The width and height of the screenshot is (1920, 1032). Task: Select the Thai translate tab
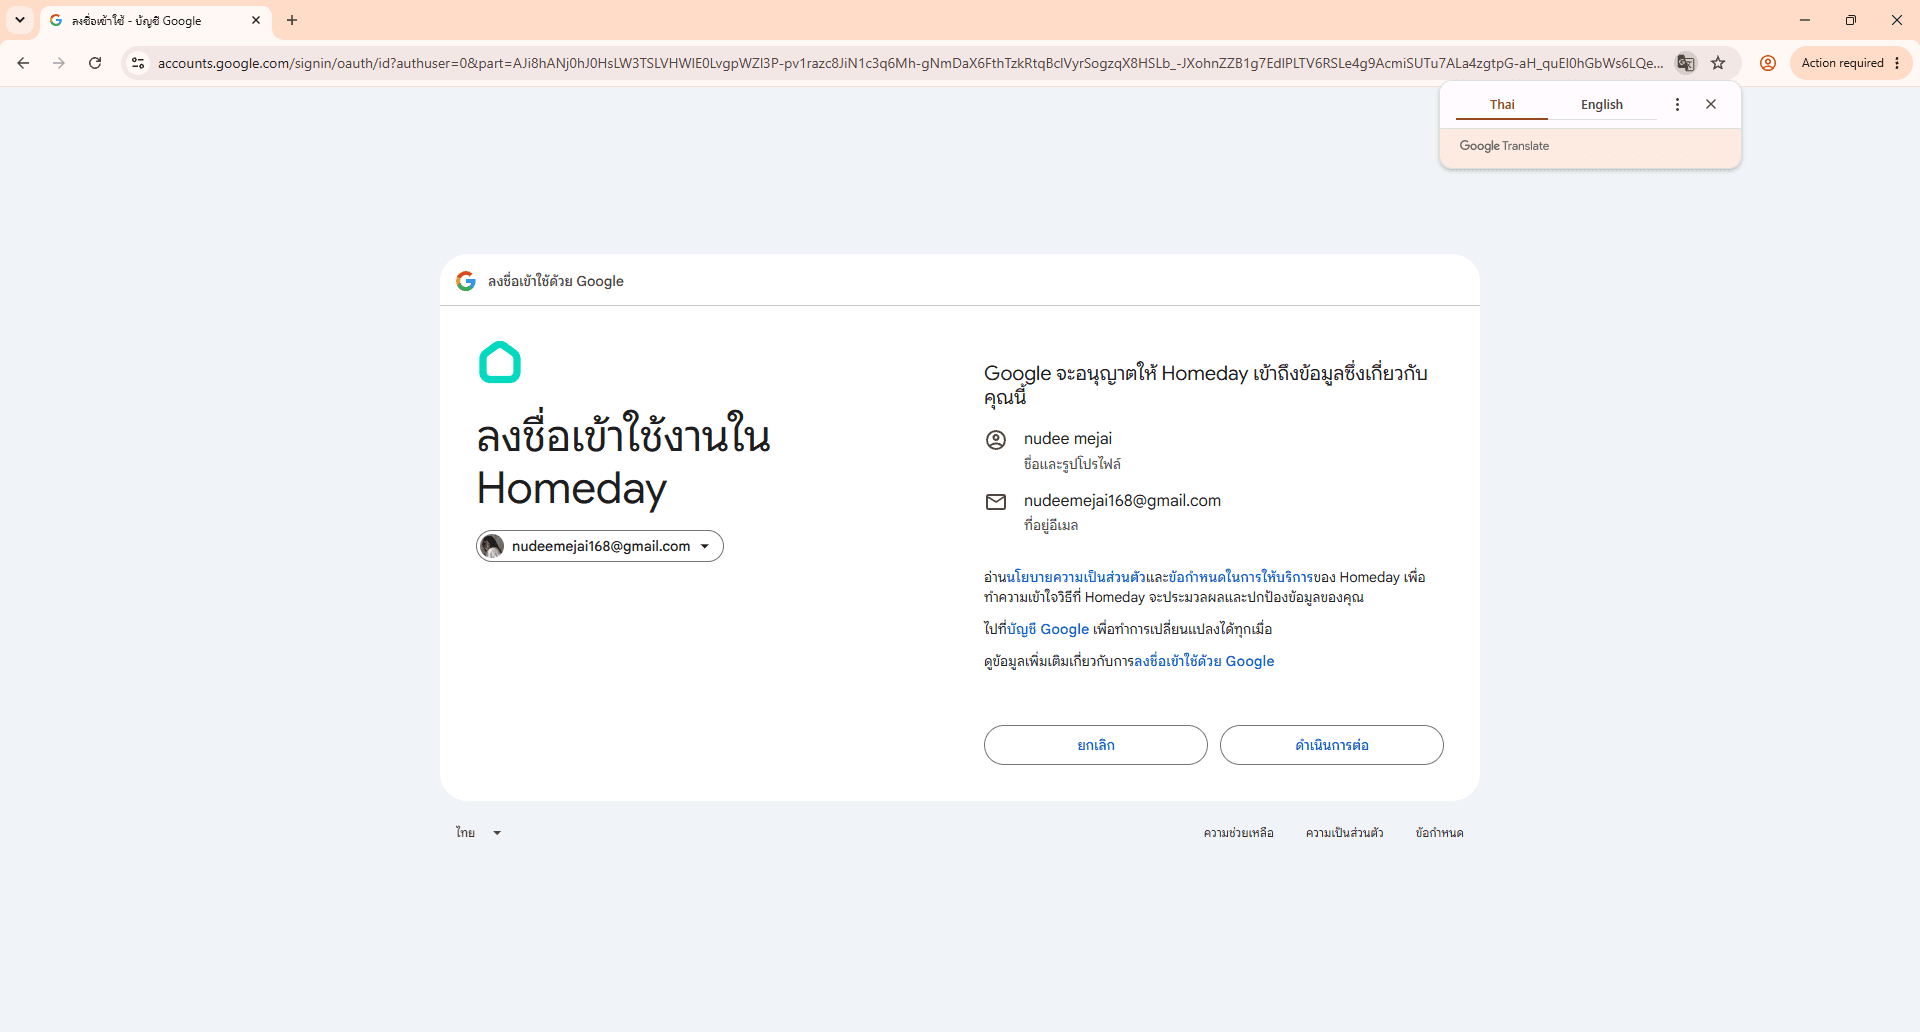tap(1502, 105)
